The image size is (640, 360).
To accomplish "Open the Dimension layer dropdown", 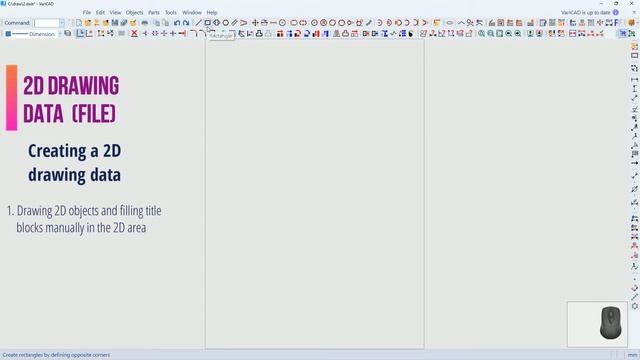I will click(60, 34).
